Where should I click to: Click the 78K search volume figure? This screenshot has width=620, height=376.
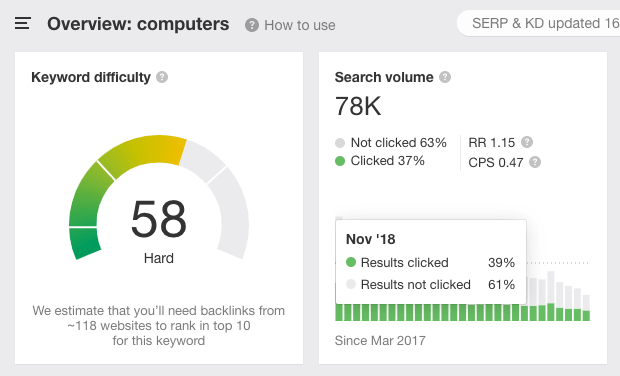click(358, 106)
